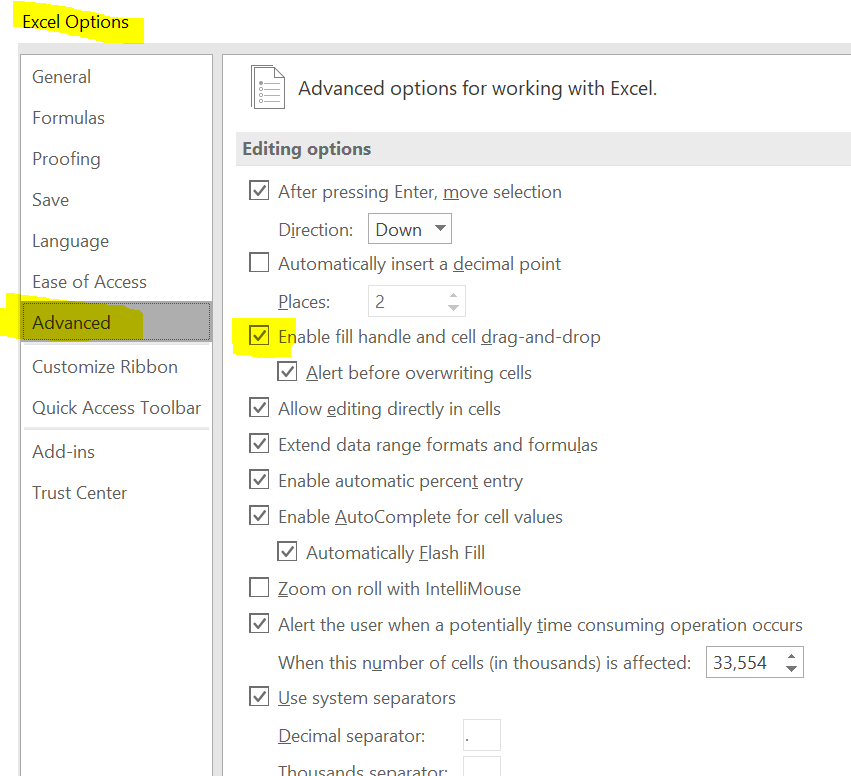Toggle Use system separators checkbox
The height and width of the screenshot is (776, 851).
click(259, 696)
